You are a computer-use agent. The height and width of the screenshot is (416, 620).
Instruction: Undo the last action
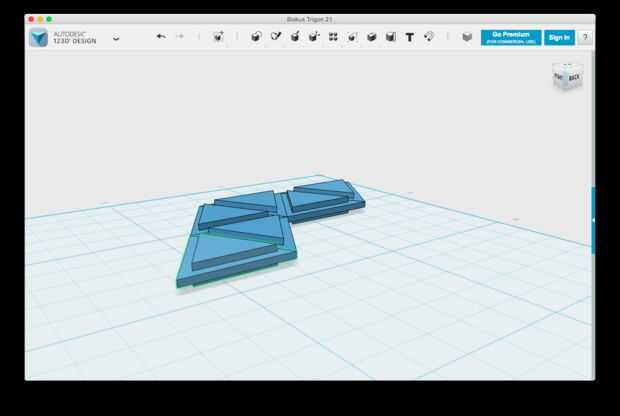coord(161,36)
